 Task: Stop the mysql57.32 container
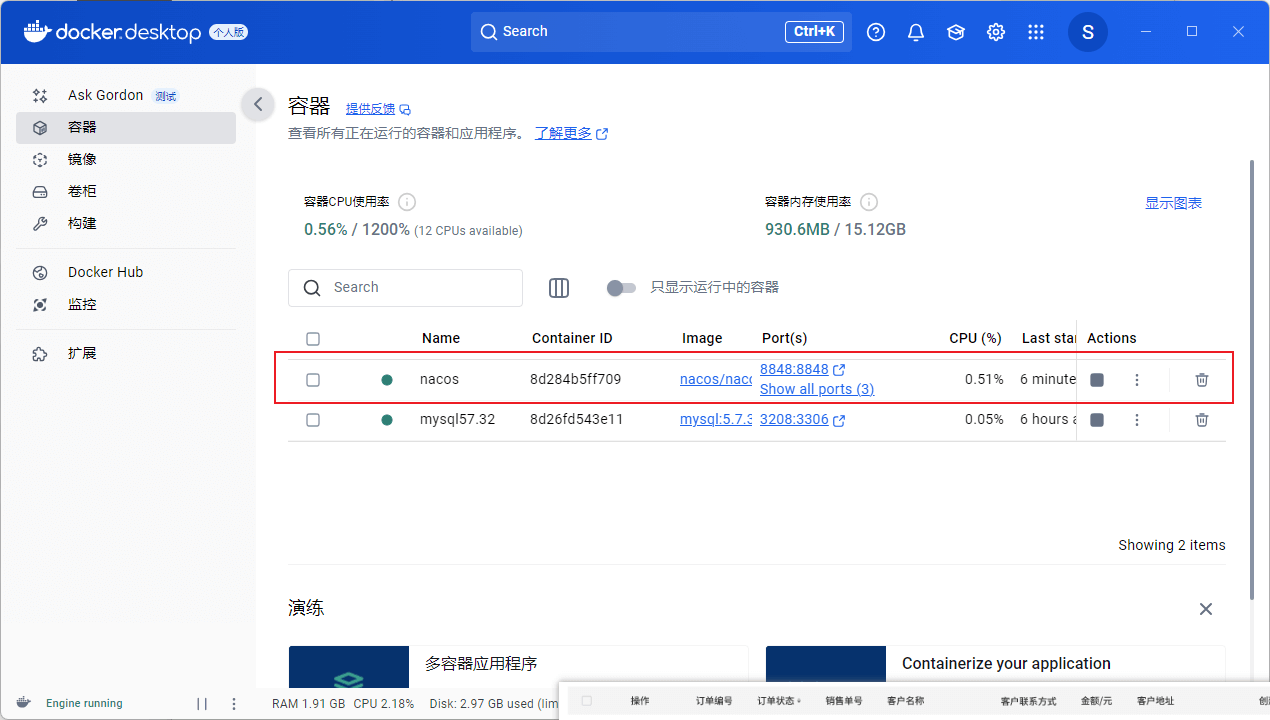click(1097, 420)
